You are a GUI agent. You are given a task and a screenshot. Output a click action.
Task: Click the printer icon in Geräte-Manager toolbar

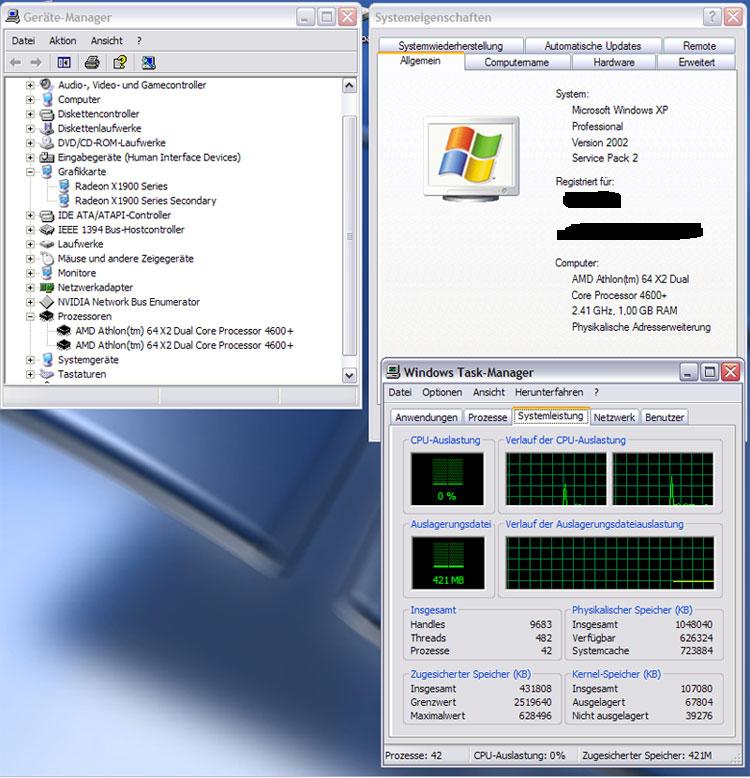tap(92, 63)
